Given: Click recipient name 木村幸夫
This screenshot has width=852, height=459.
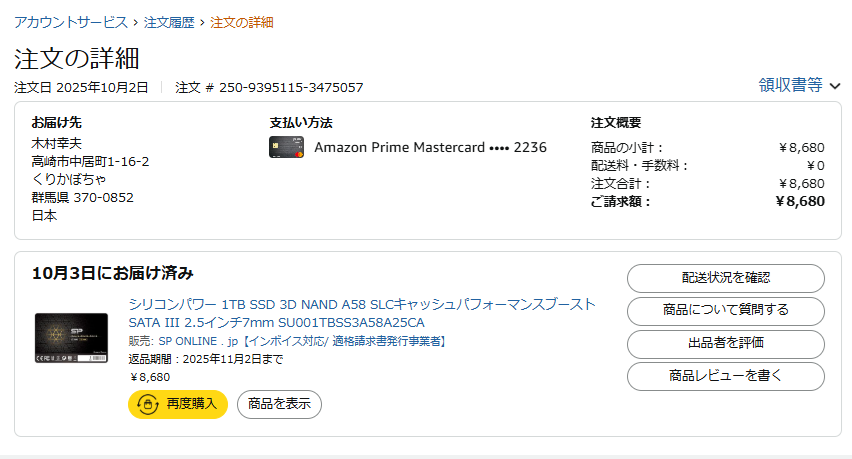Looking at the screenshot, I should [x=56, y=143].
